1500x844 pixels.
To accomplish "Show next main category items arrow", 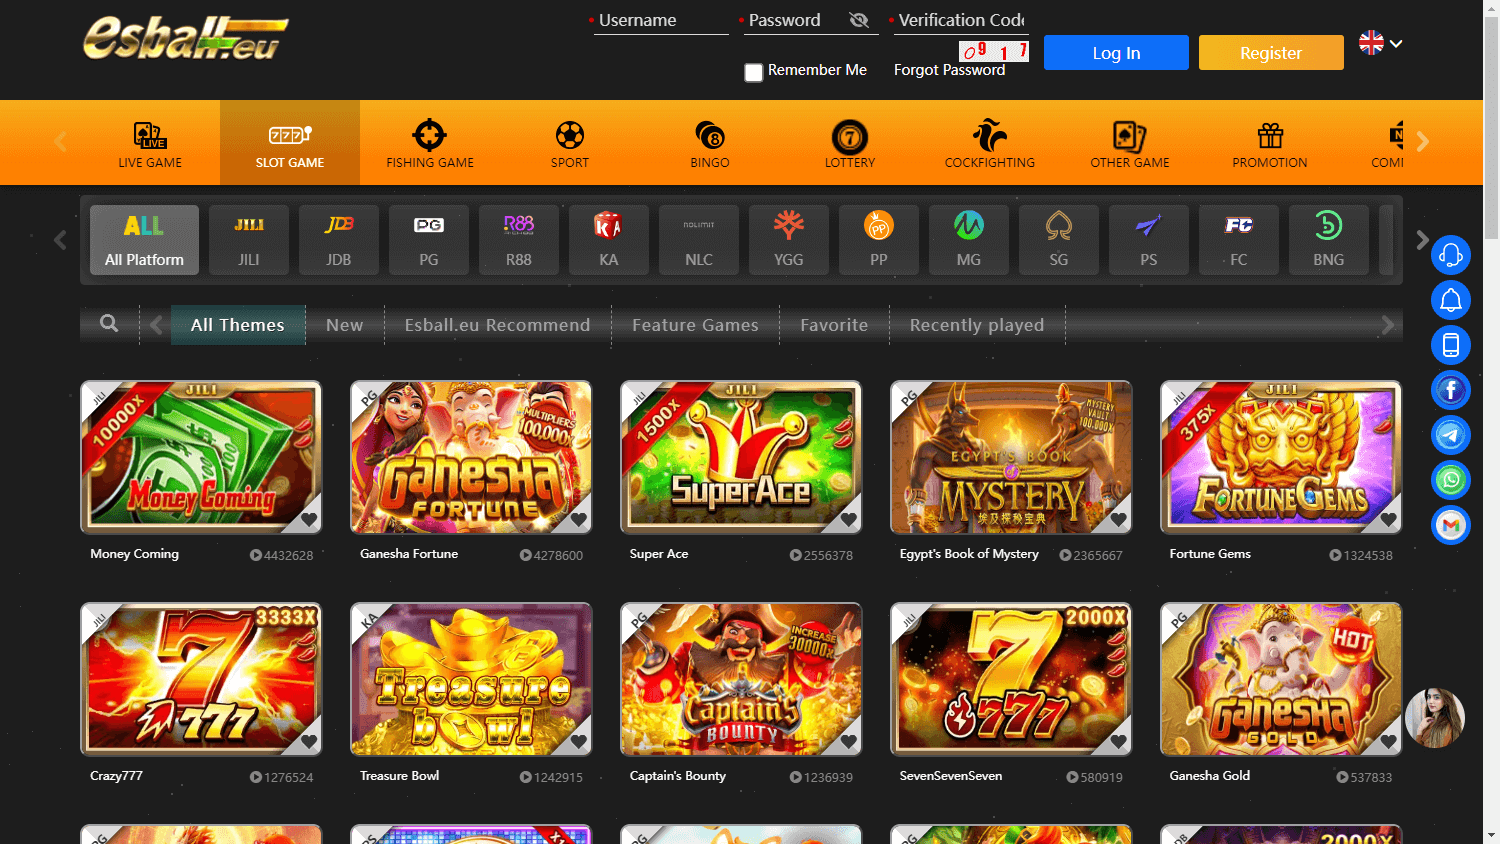I will tap(1423, 142).
